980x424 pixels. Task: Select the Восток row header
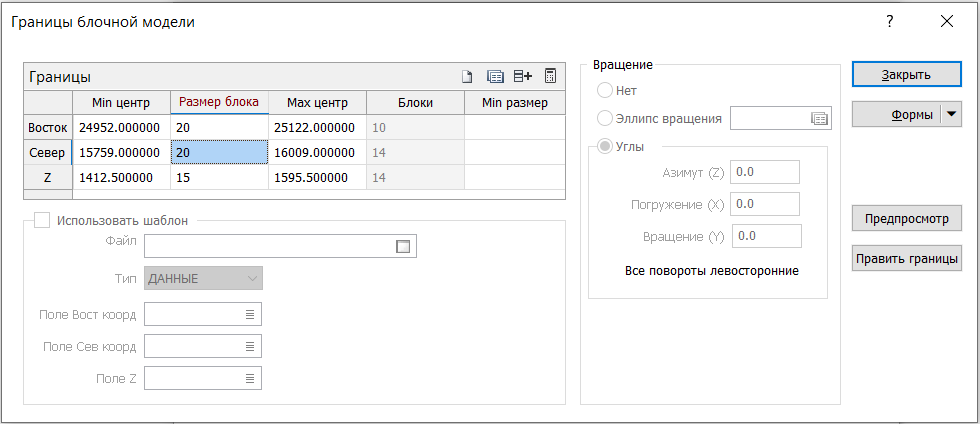coord(48,128)
